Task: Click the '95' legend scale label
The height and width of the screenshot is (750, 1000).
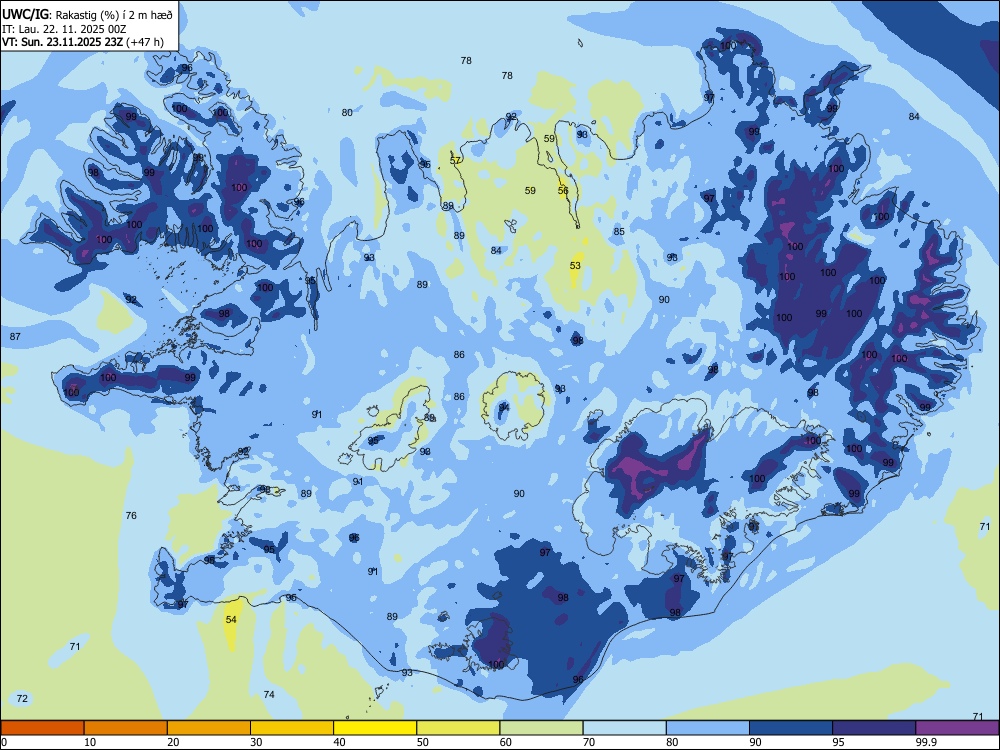Action: (x=839, y=742)
